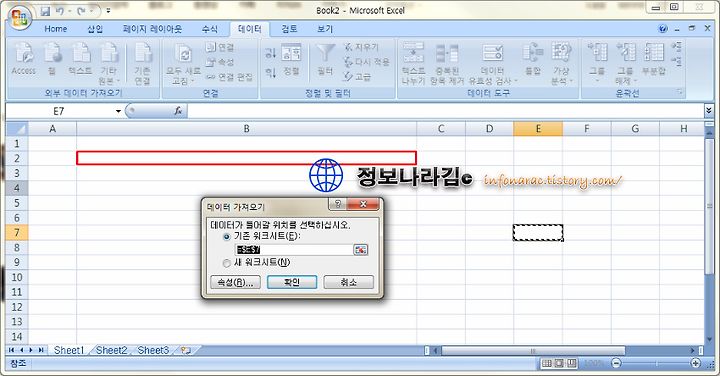
Task: Switch to Sheet2 tab
Action: pyautogui.click(x=112, y=350)
